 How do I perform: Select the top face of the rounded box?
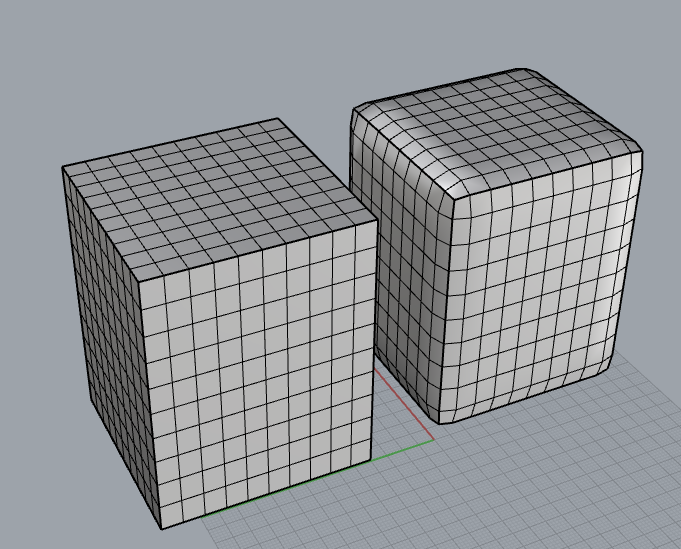[500, 130]
